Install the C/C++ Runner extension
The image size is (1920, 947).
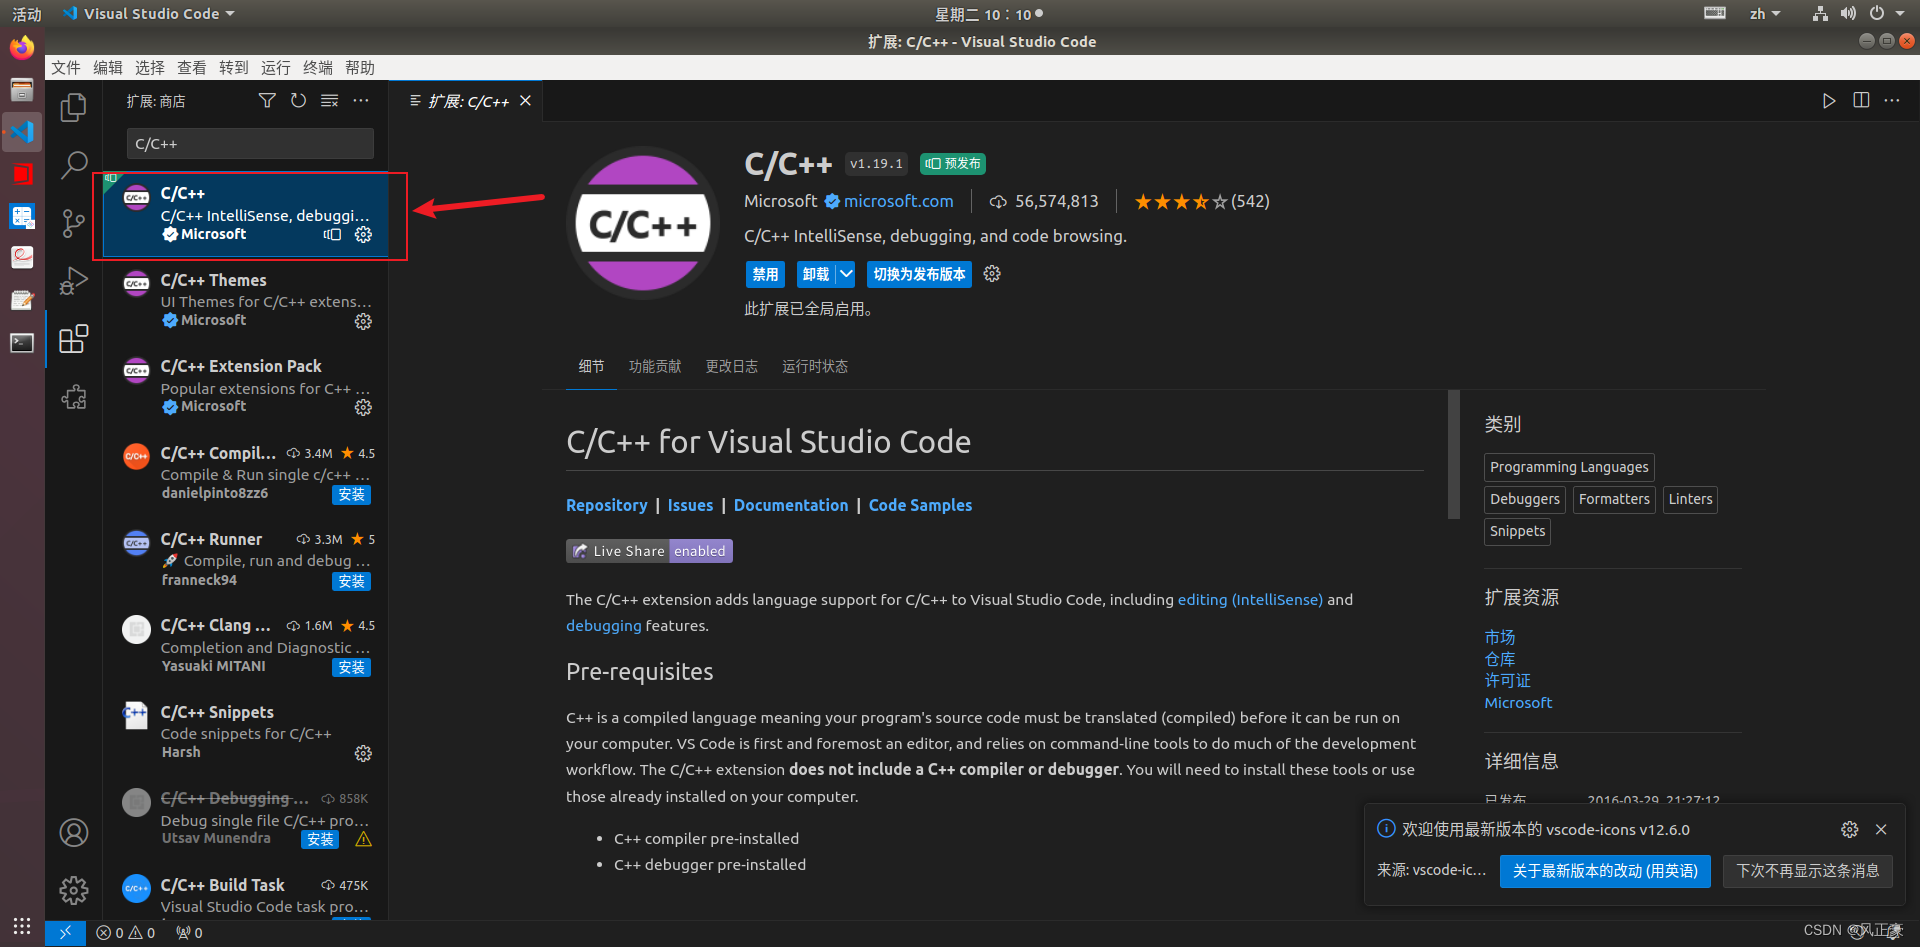pos(351,581)
